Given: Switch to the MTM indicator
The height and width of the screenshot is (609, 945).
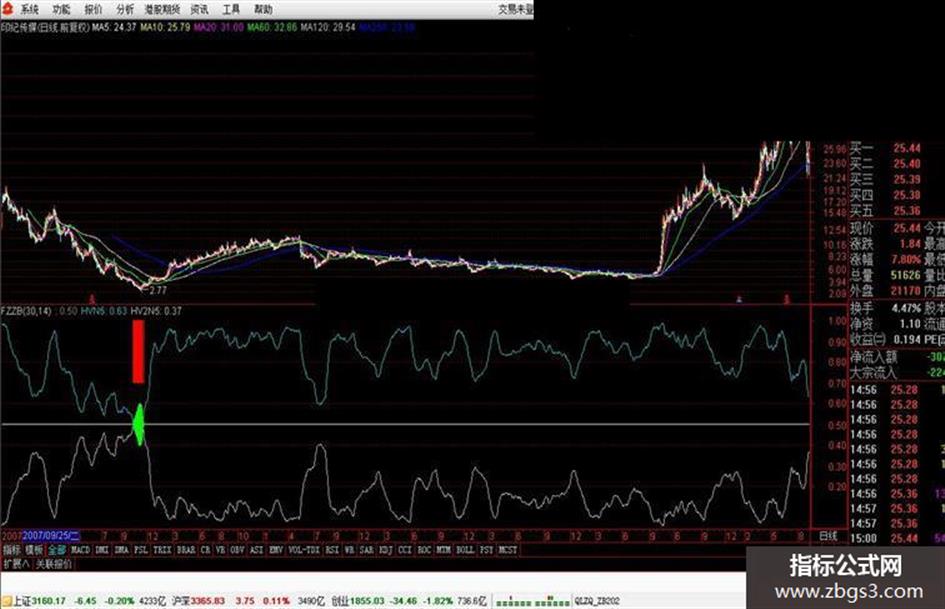Looking at the screenshot, I should (444, 550).
